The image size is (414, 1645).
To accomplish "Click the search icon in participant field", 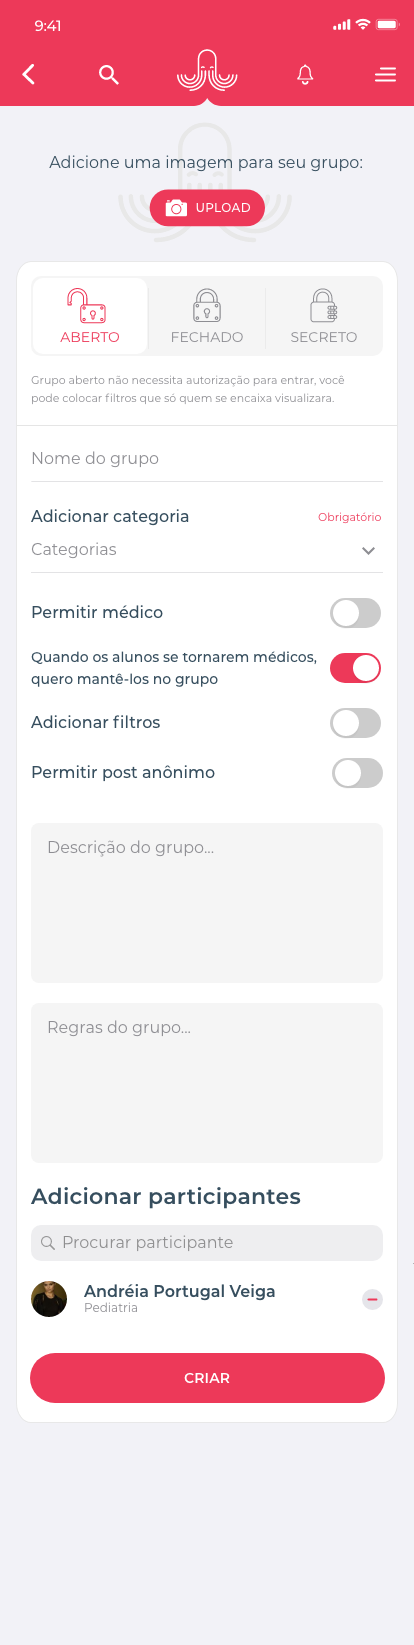I will coord(47,1243).
